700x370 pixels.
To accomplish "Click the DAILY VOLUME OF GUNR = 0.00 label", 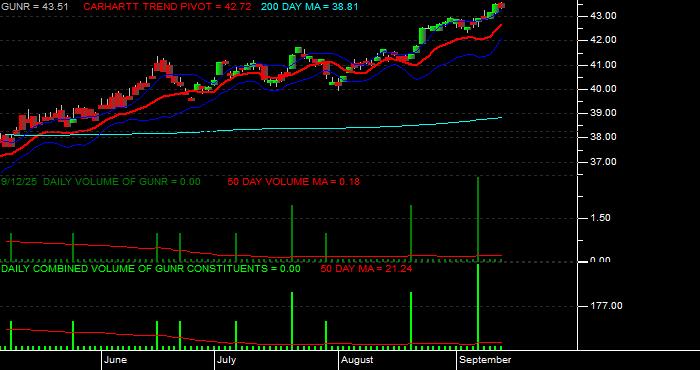I will coord(122,182).
